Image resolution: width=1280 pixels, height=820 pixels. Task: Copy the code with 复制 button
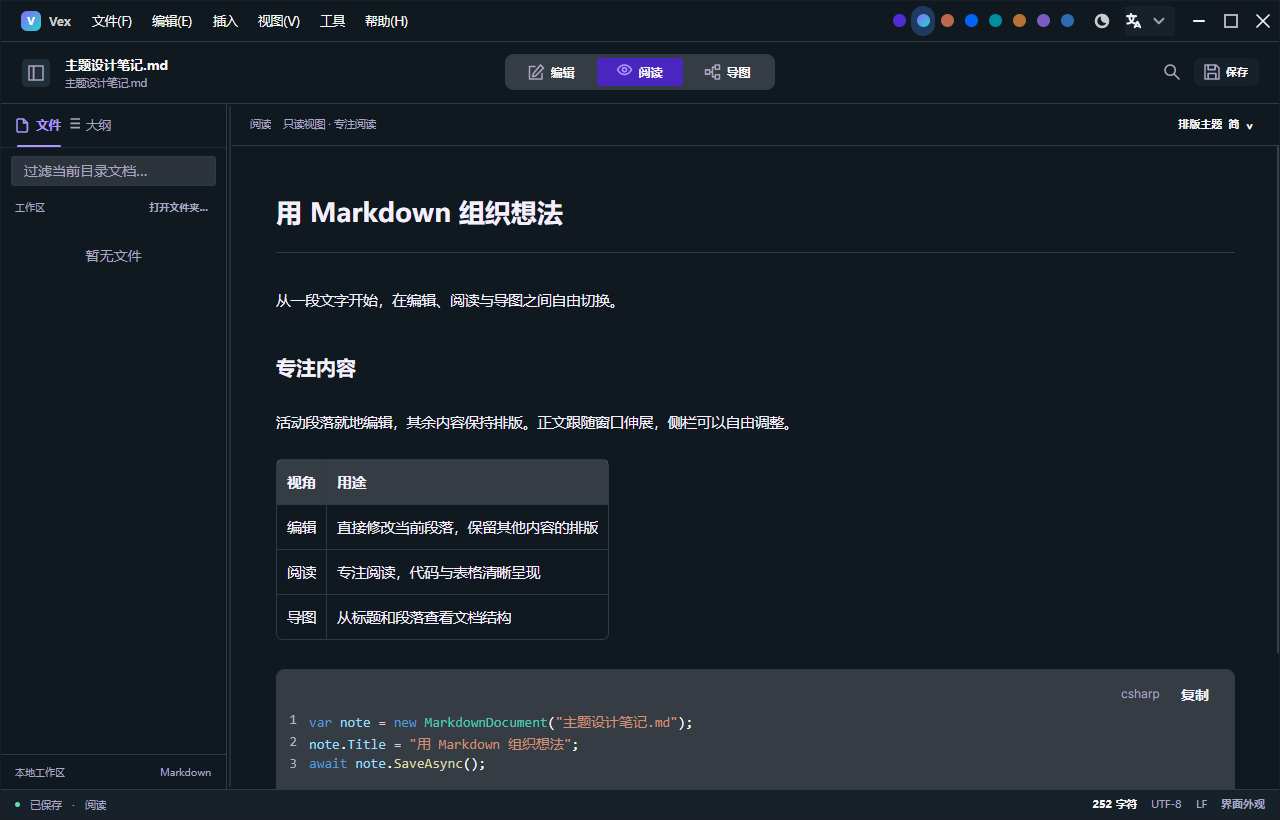[1195, 695]
